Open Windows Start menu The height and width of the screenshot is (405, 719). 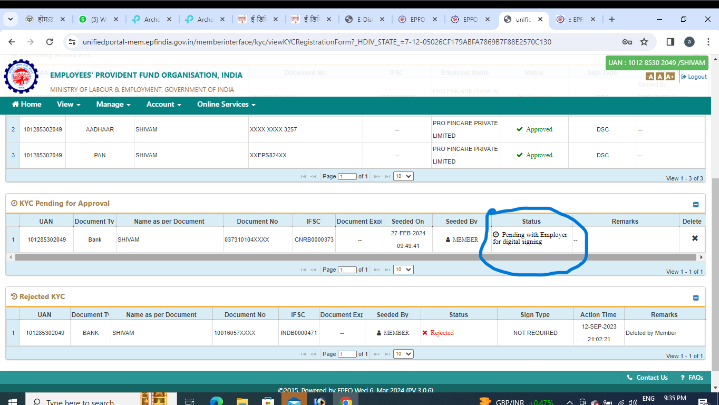tap(12, 401)
